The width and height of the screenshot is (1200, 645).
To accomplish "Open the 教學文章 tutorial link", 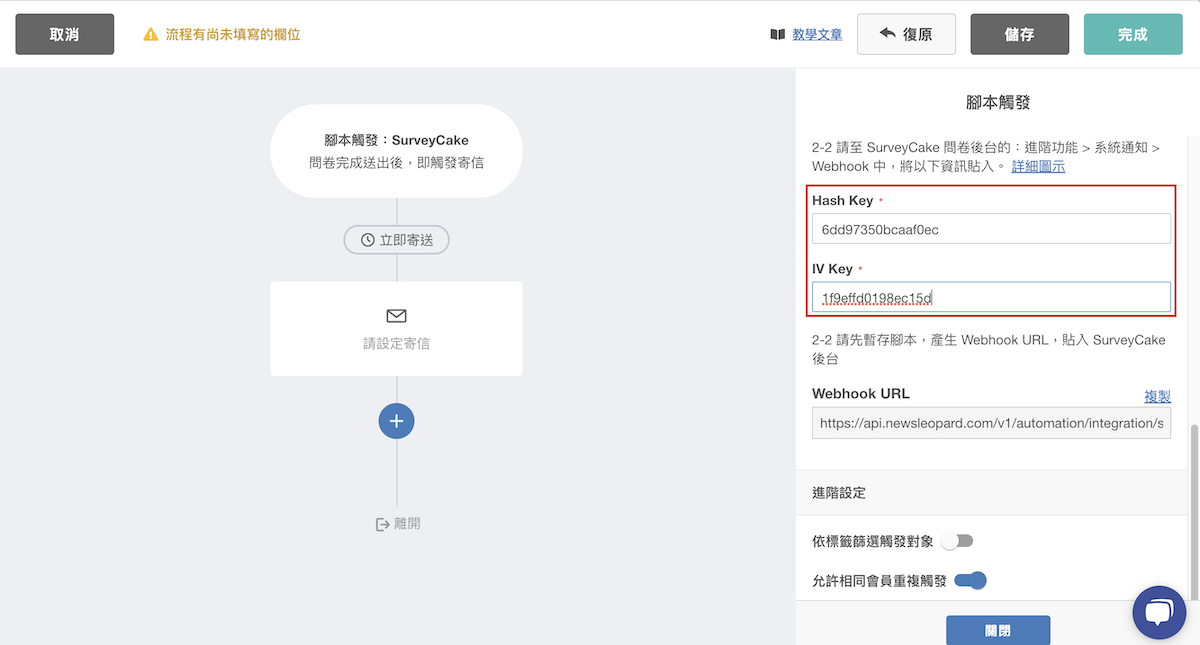I will click(817, 34).
